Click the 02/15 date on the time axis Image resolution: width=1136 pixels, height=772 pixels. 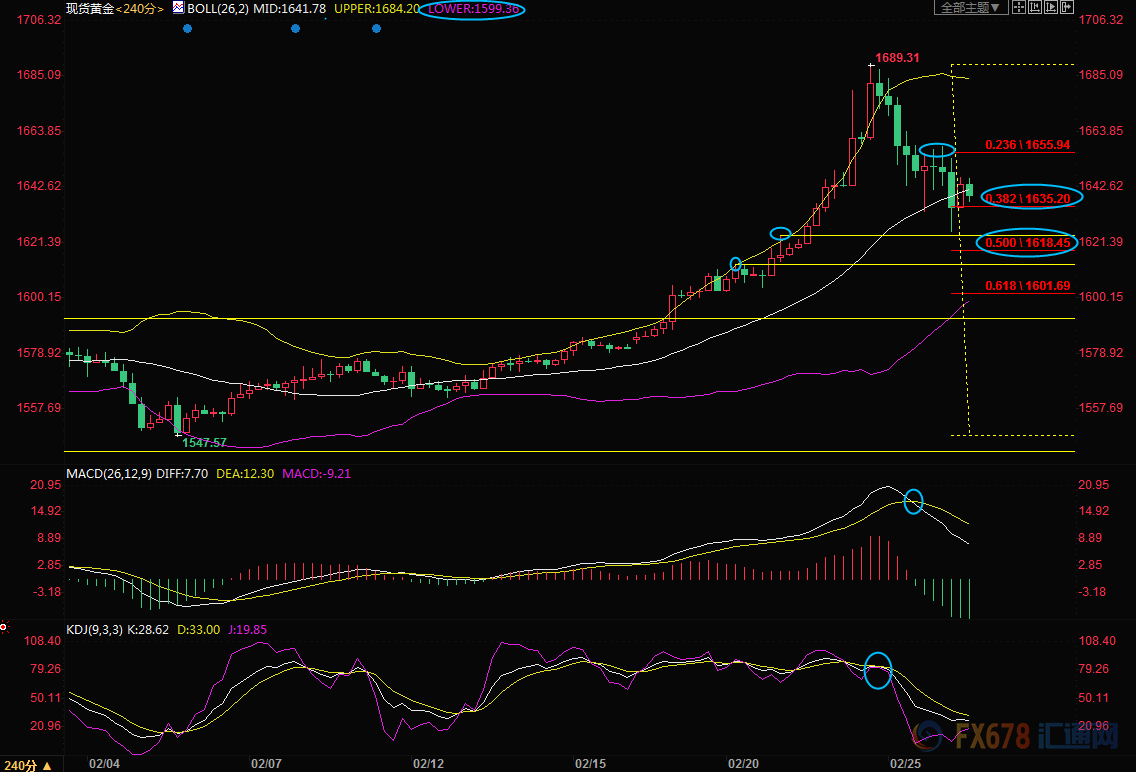click(x=590, y=764)
